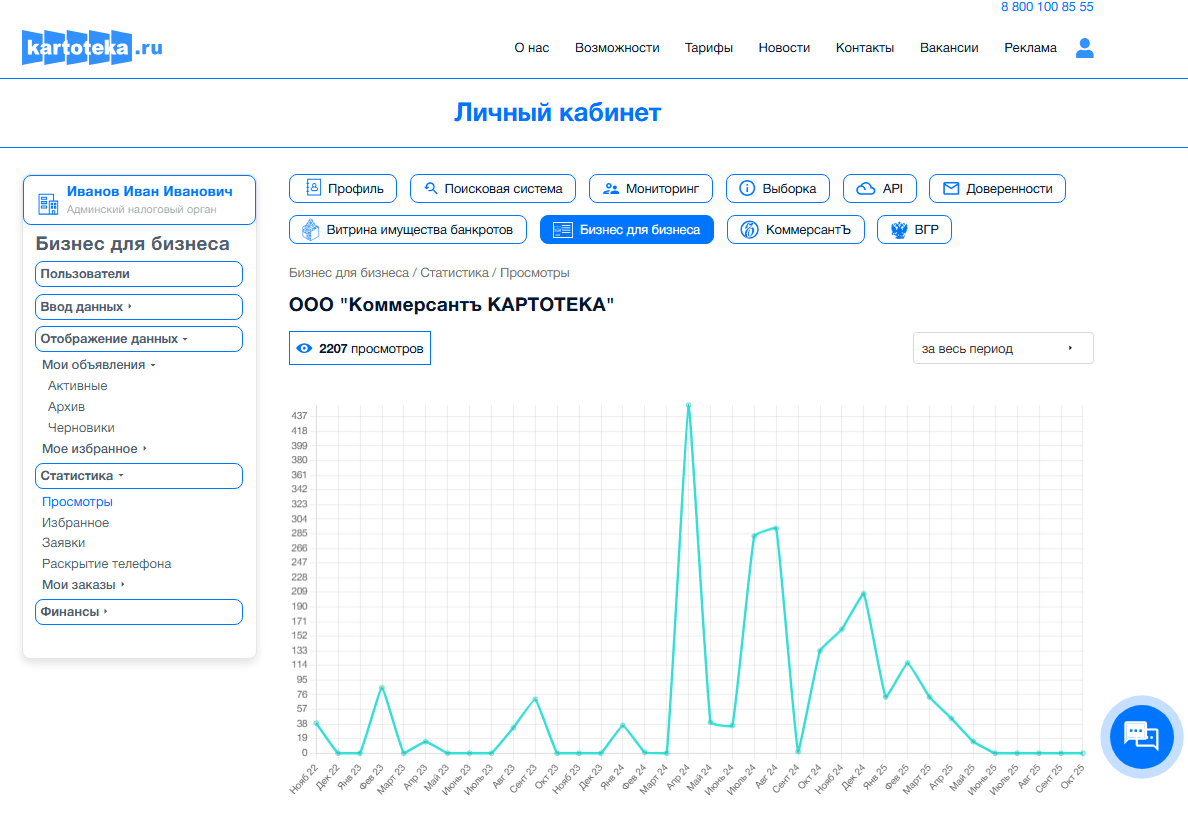Open Профиль section with badge icon
The image size is (1188, 816).
pyautogui.click(x=343, y=188)
